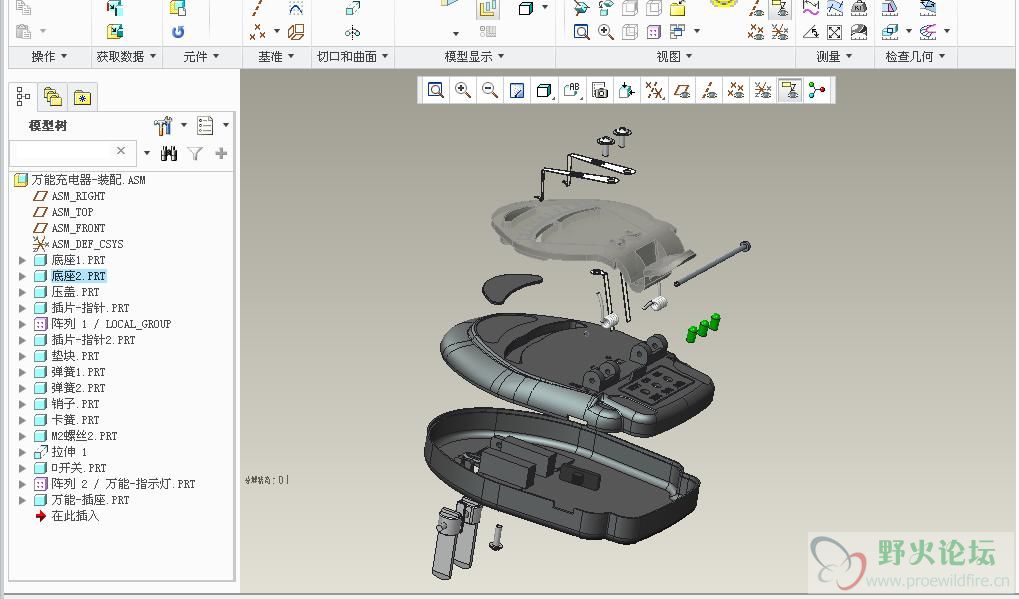Click the binoculars Find icon

(169, 153)
